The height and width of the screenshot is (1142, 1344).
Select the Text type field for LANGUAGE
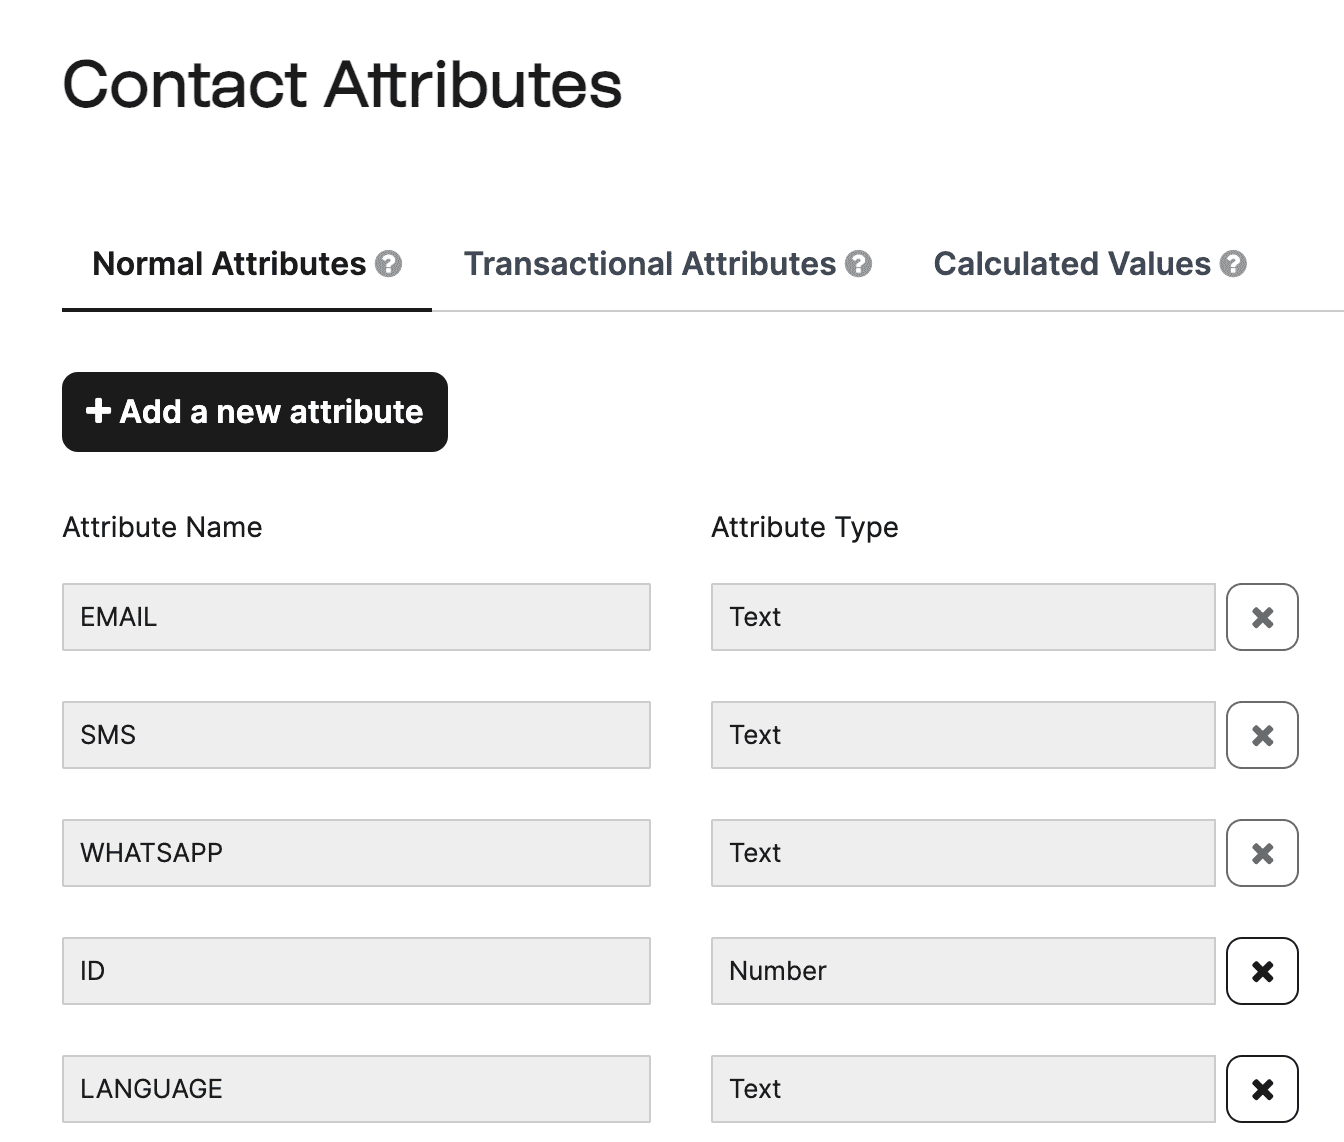click(962, 1089)
